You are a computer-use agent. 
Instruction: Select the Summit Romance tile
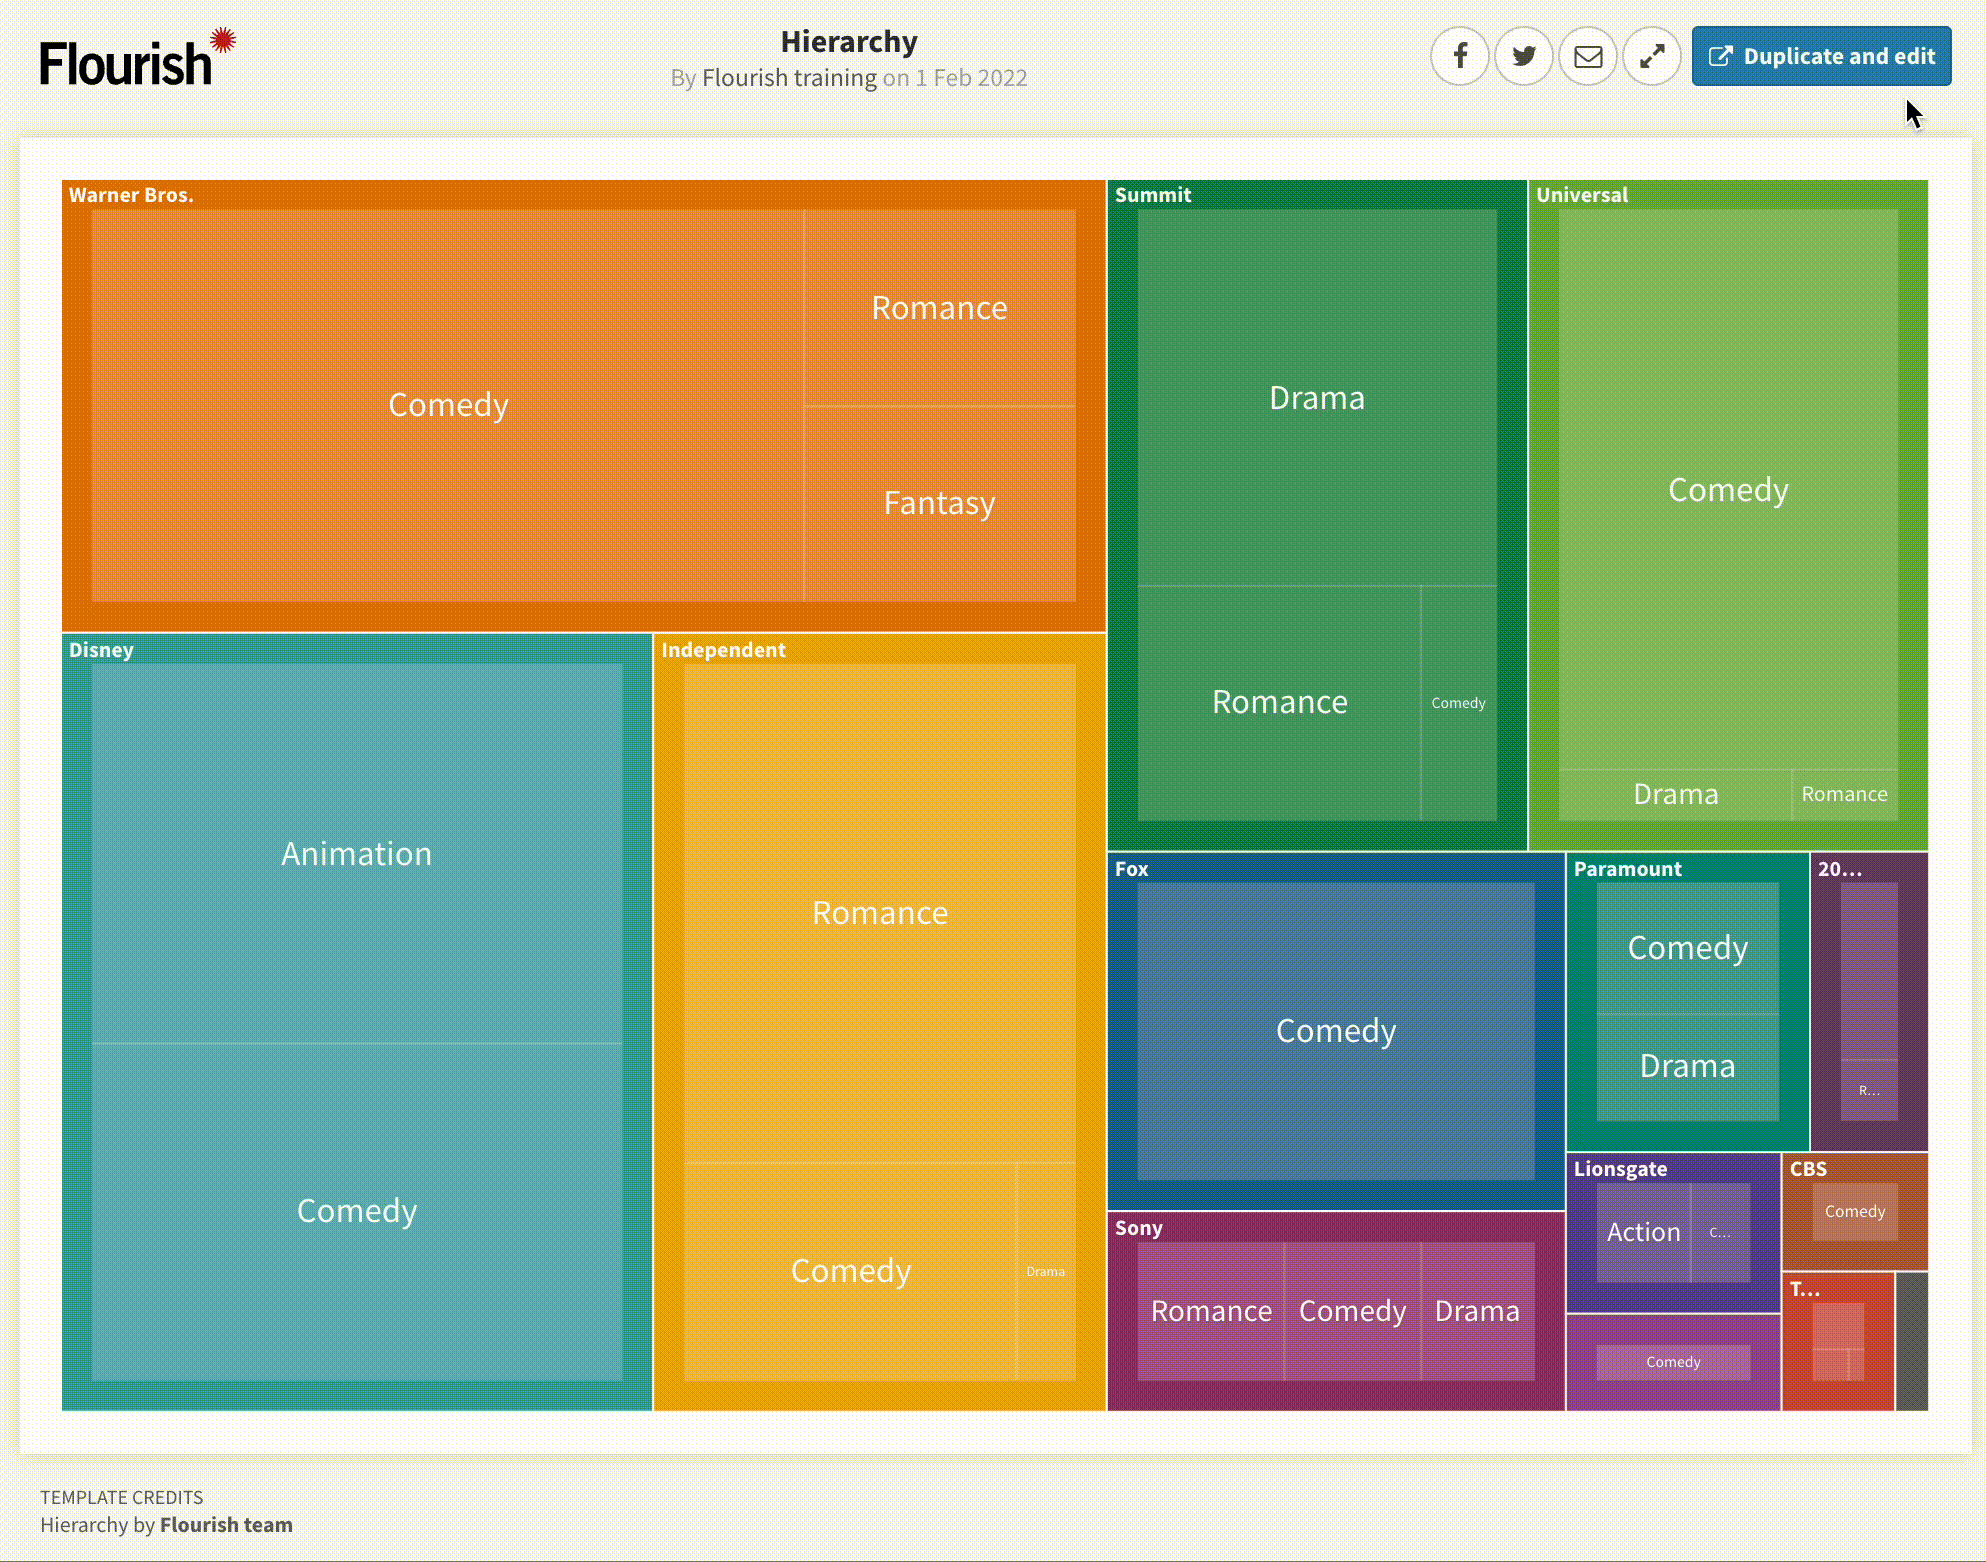coord(1279,703)
